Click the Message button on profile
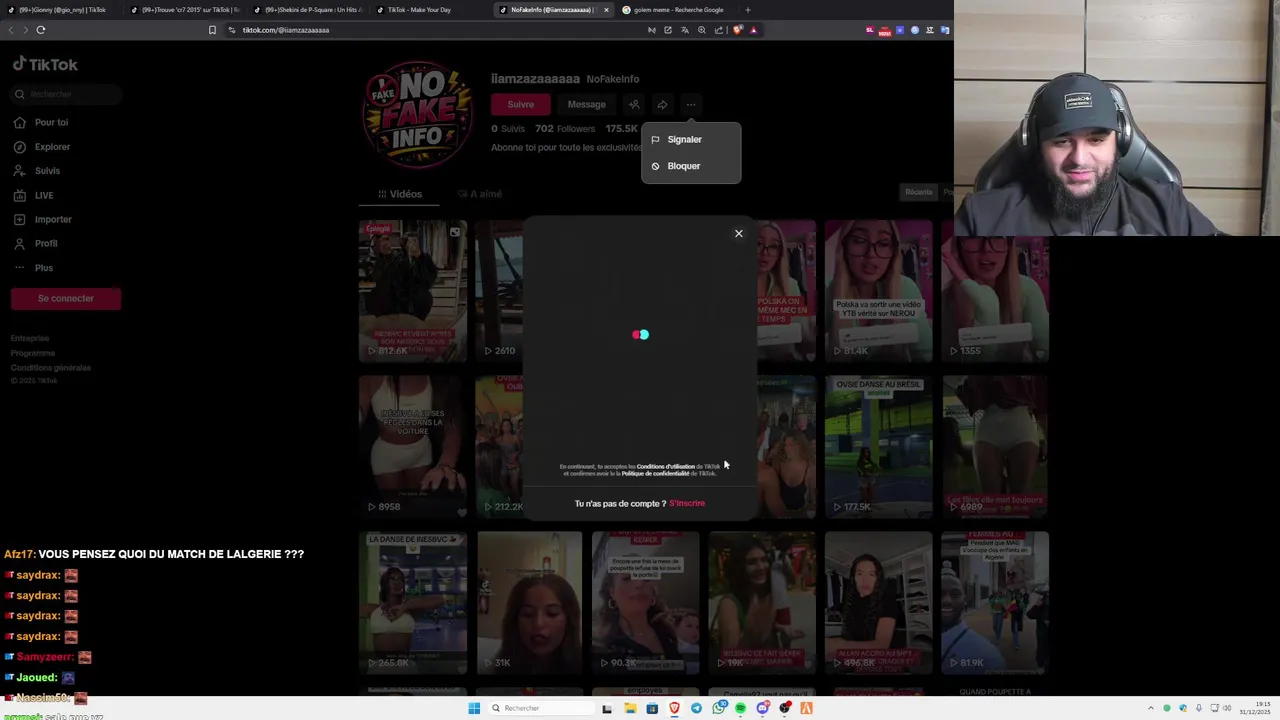This screenshot has height=720, width=1280. coord(586,104)
